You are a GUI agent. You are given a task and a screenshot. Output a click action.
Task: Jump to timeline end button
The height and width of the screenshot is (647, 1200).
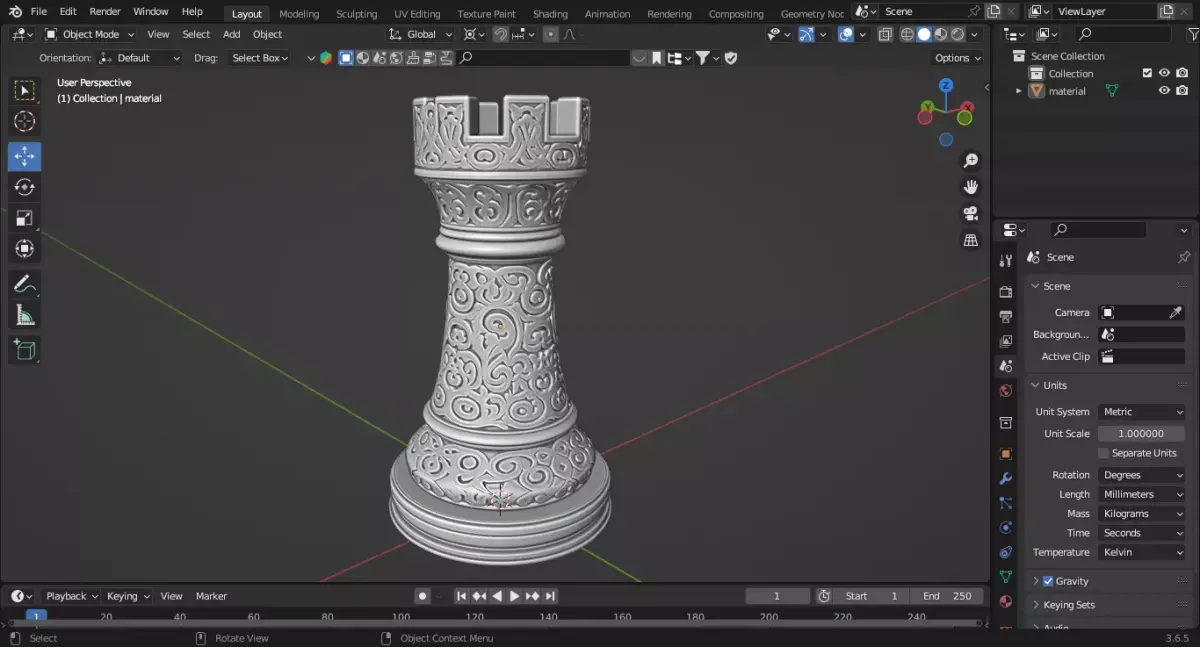550,596
